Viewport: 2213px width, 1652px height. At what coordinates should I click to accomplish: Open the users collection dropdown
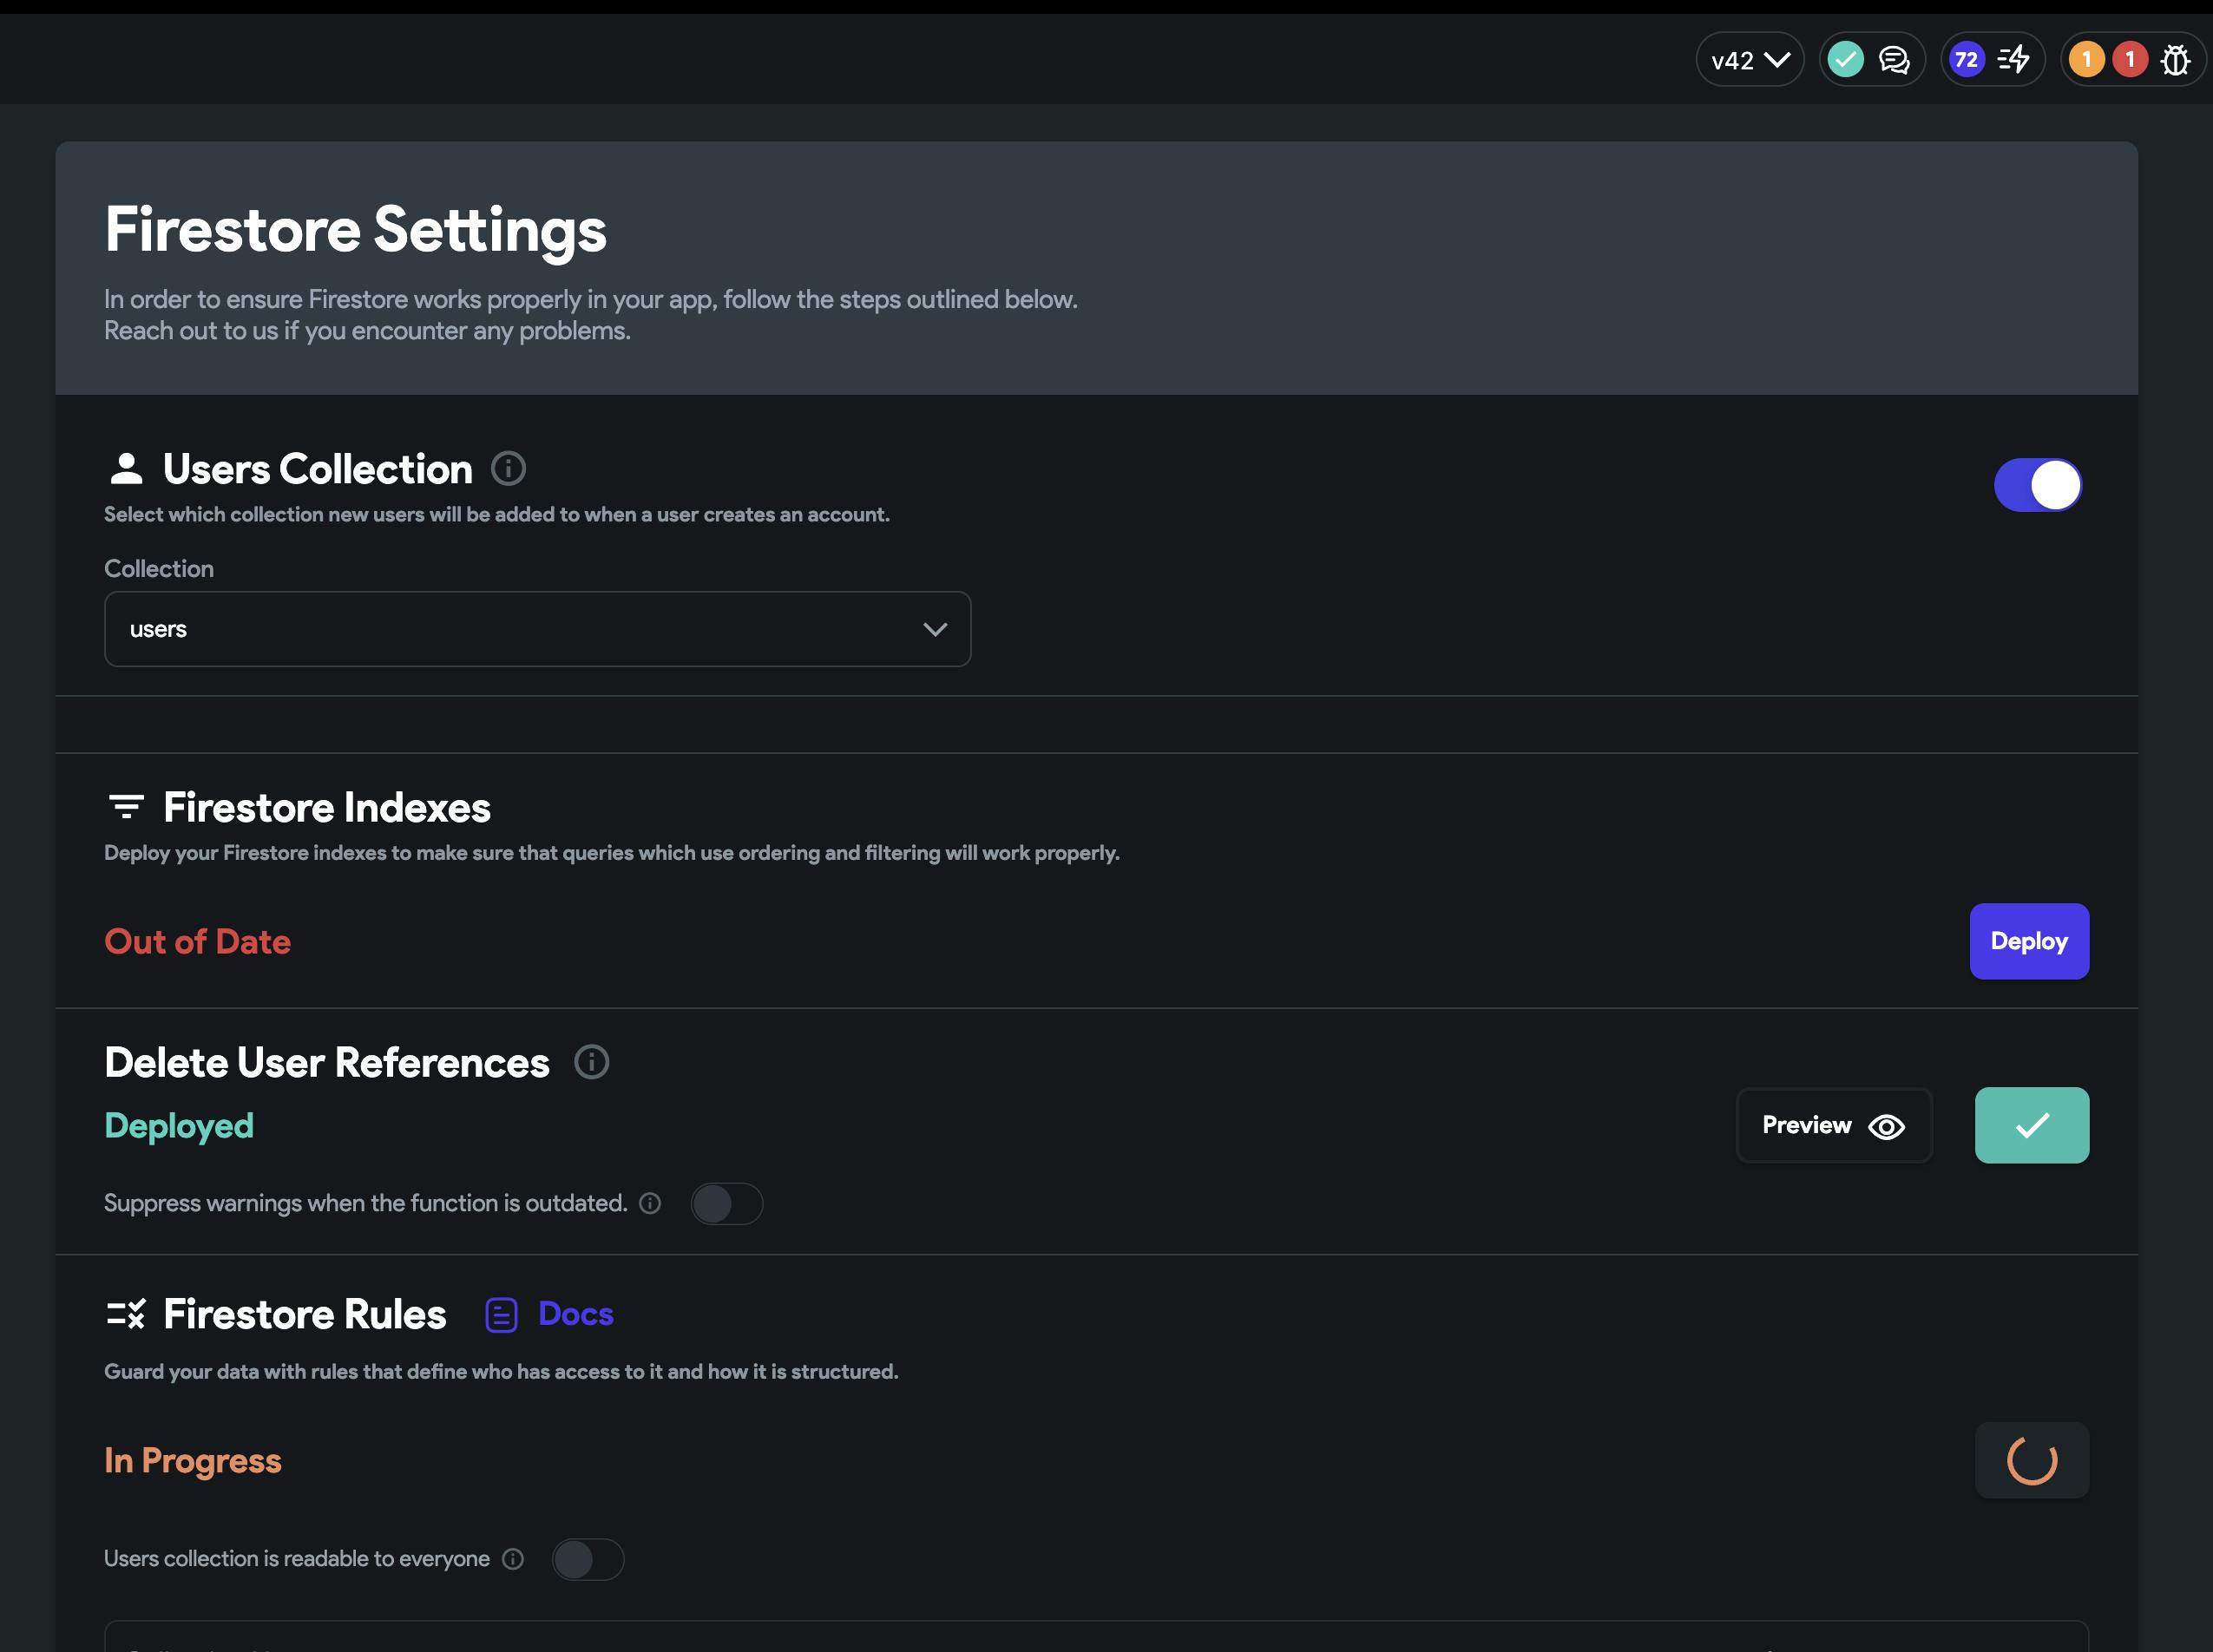(x=537, y=629)
